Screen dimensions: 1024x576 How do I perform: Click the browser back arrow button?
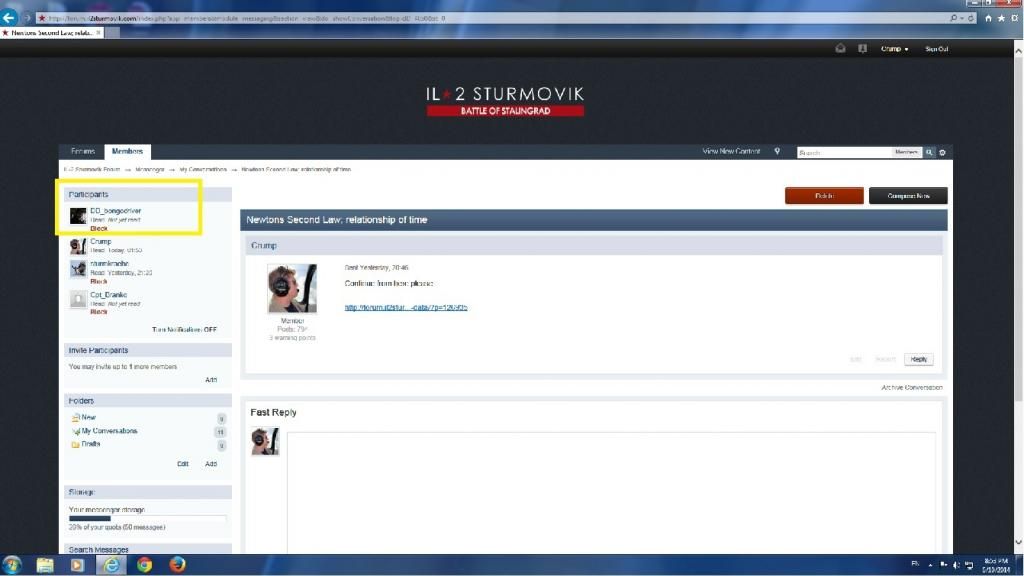tap(10, 18)
